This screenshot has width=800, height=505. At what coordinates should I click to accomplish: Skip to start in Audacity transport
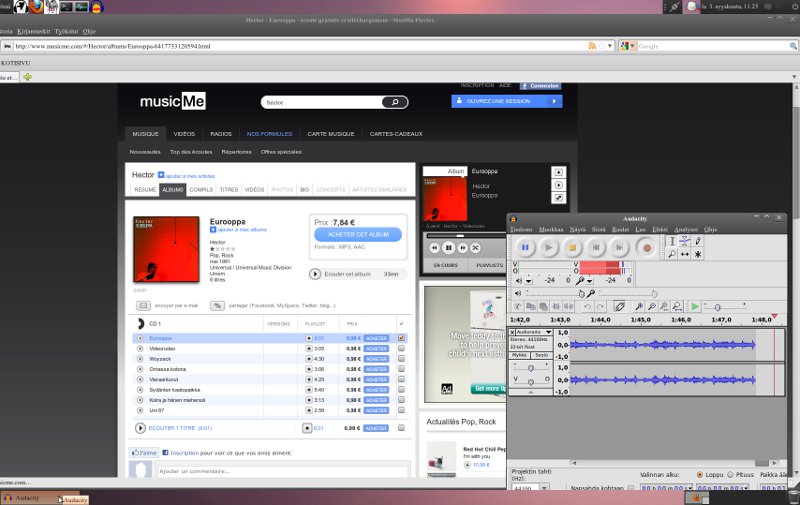(x=595, y=247)
